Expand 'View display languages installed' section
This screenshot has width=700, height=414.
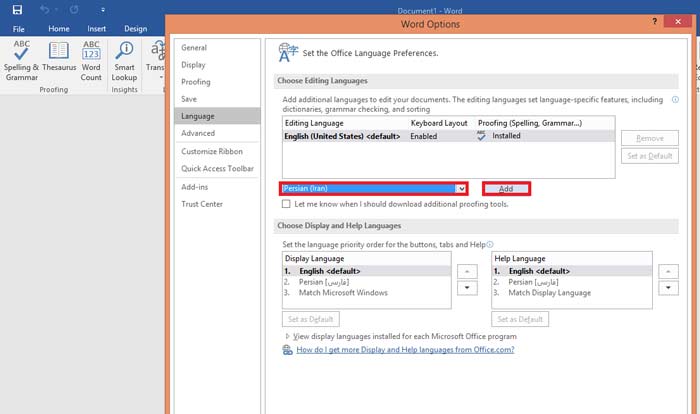(289, 337)
